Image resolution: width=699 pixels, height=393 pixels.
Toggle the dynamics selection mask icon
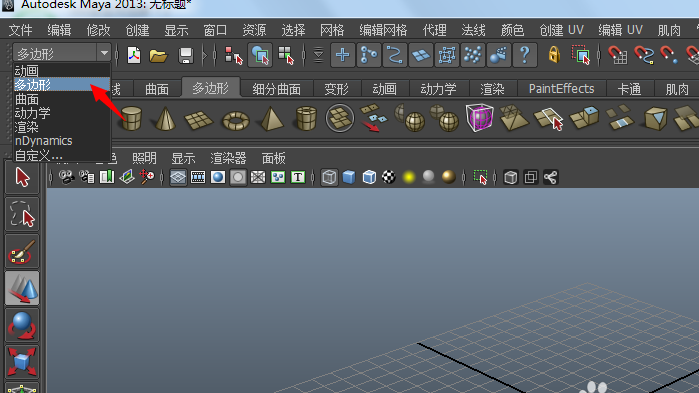click(472, 55)
